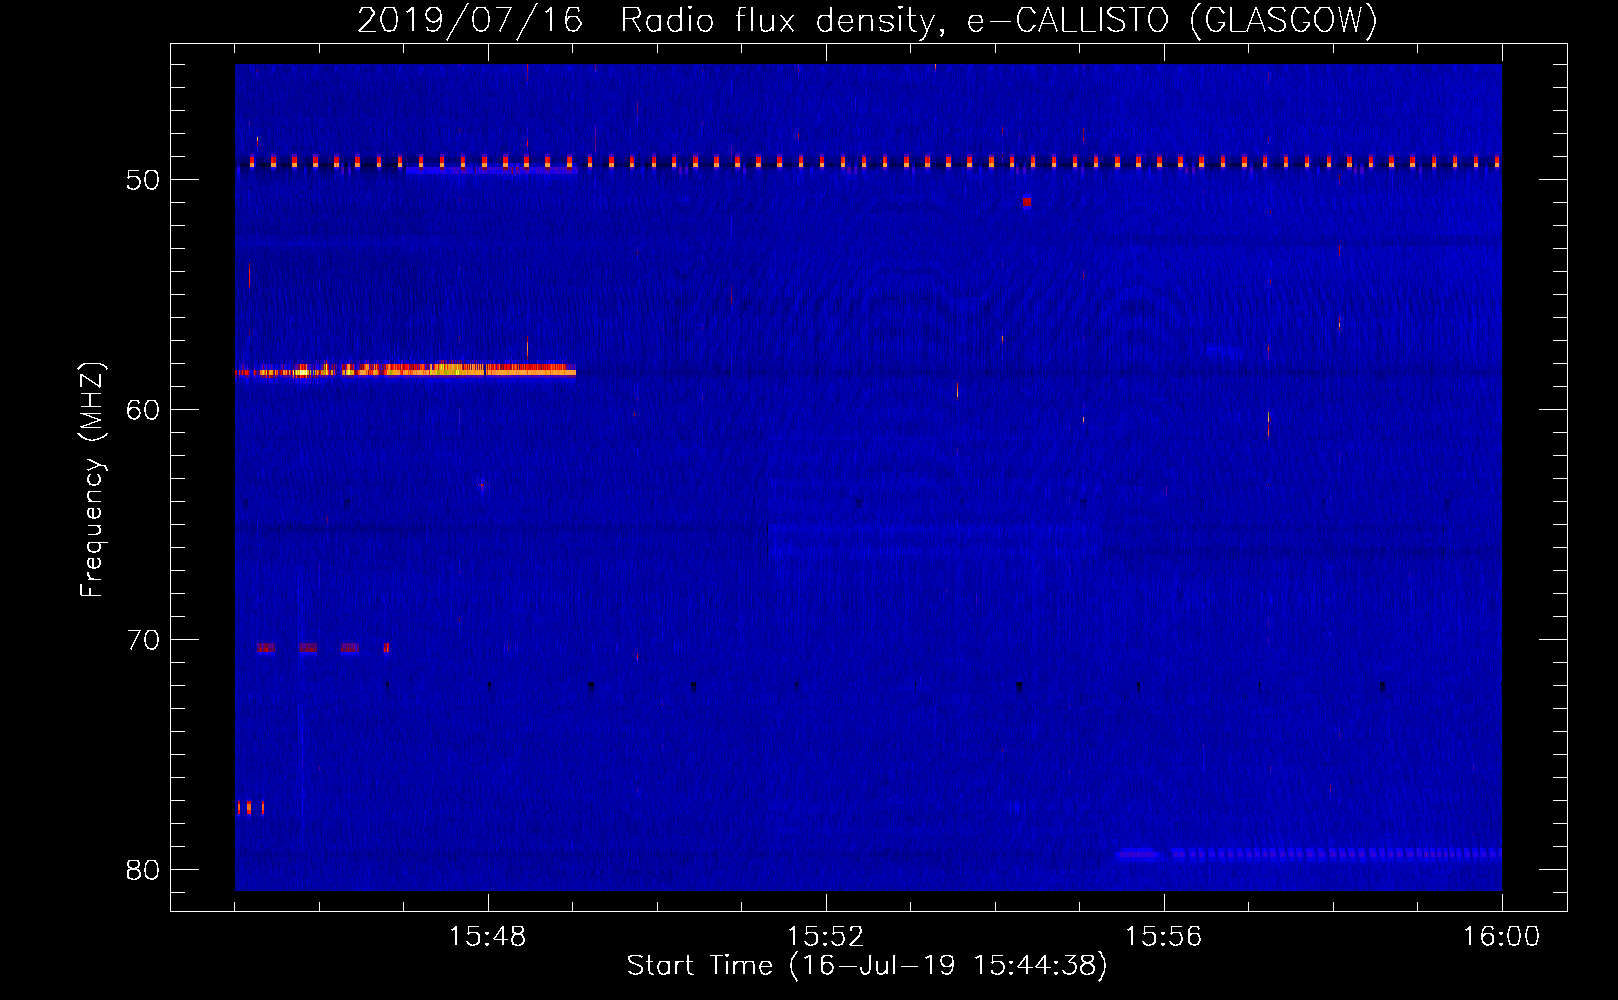Click the 15:56 time tick label

click(1163, 937)
